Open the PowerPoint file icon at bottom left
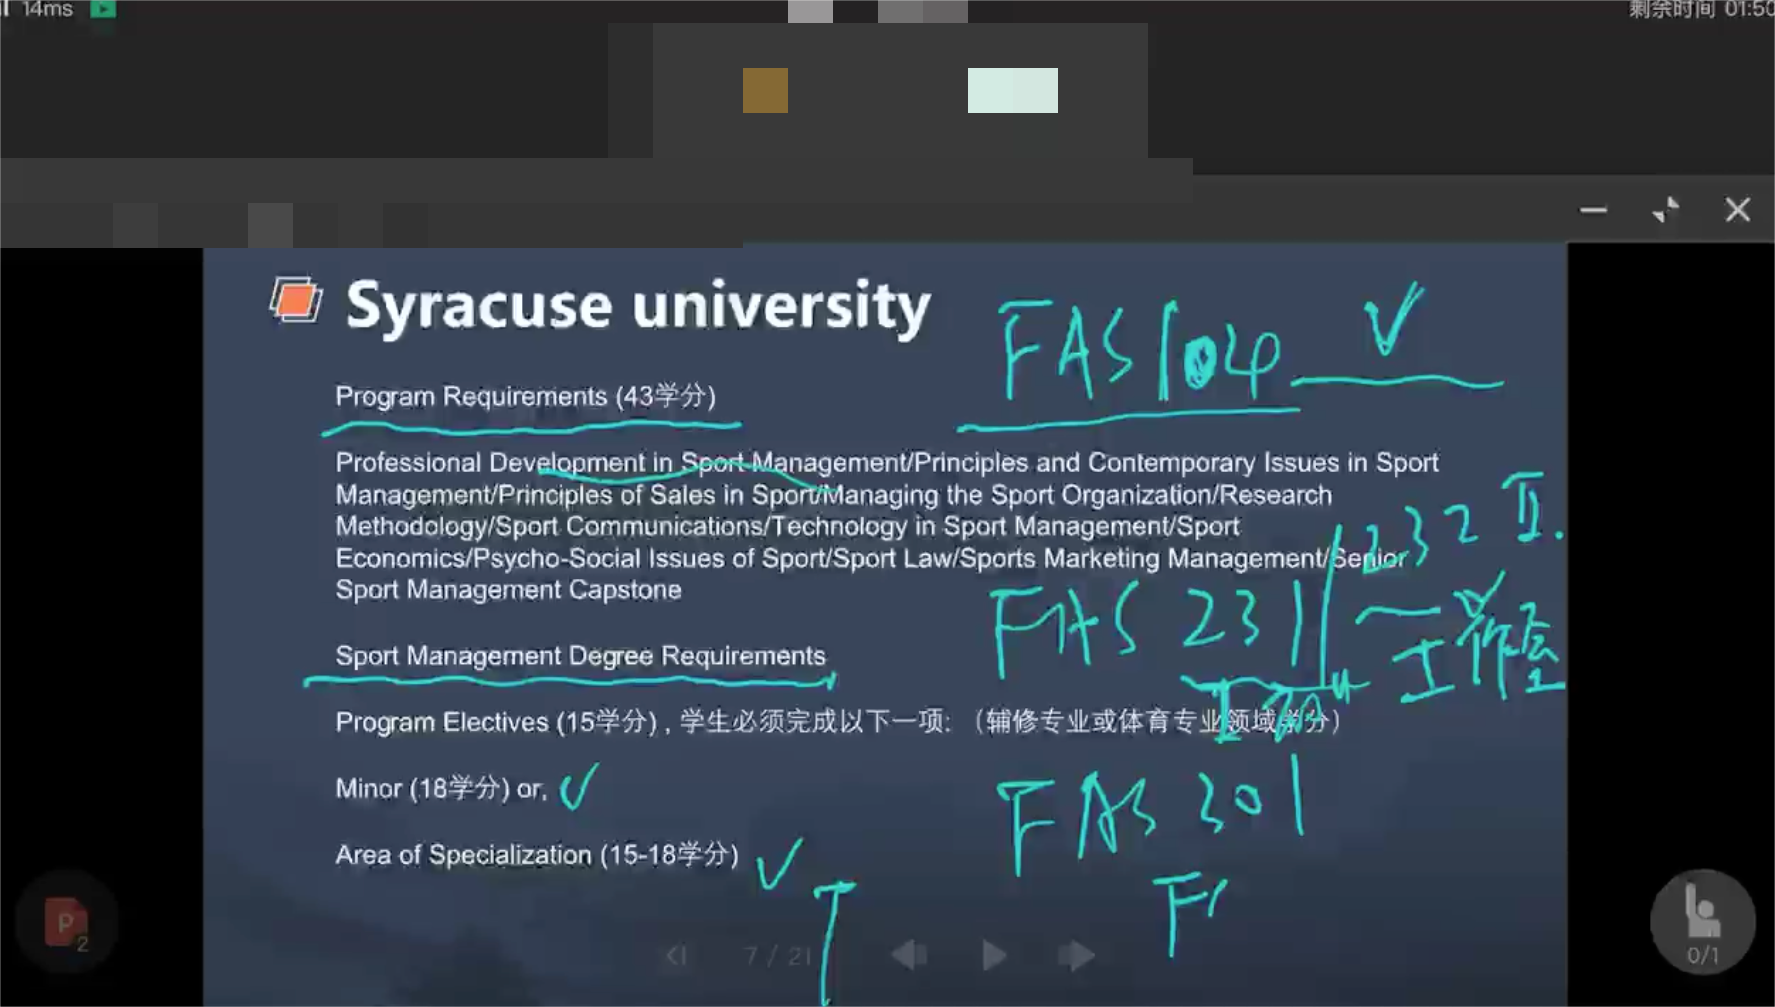 (x=66, y=922)
